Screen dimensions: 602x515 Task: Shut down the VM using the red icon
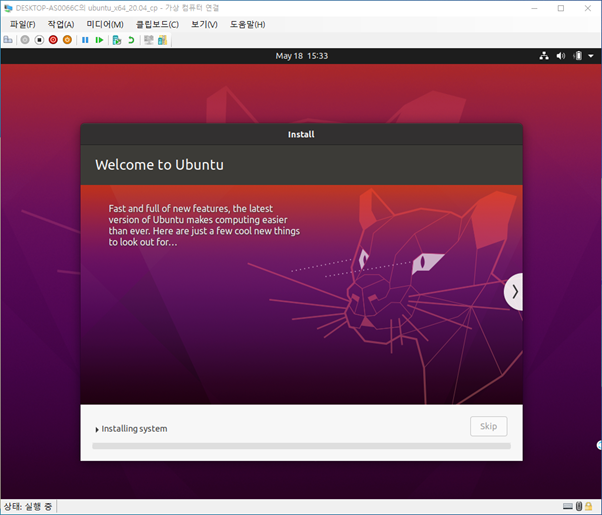coord(53,40)
